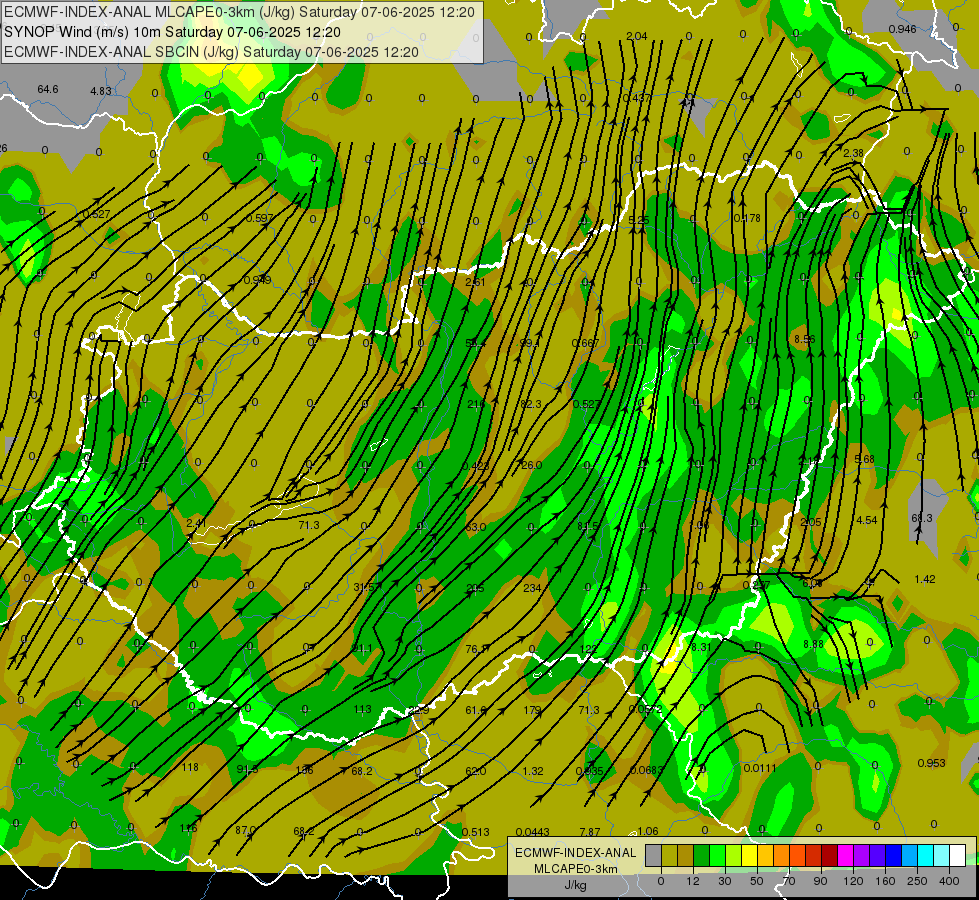The height and width of the screenshot is (900, 979).
Task: Click the map value 216
Action: pos(476,404)
